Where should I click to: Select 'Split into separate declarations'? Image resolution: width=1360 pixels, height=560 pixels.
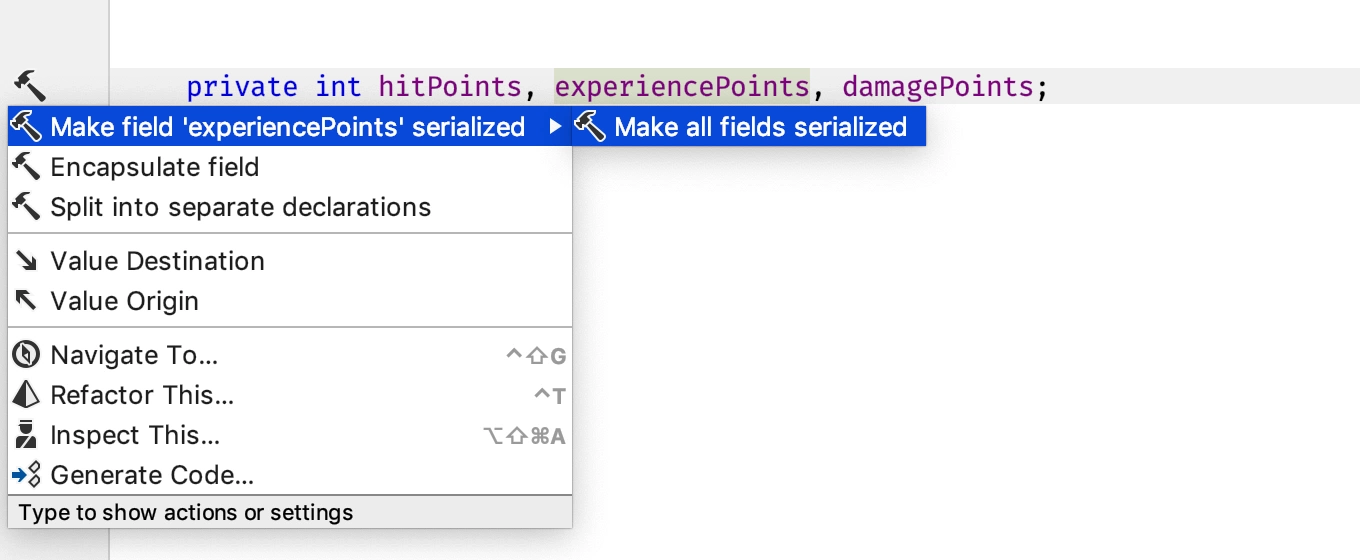pyautogui.click(x=290, y=207)
